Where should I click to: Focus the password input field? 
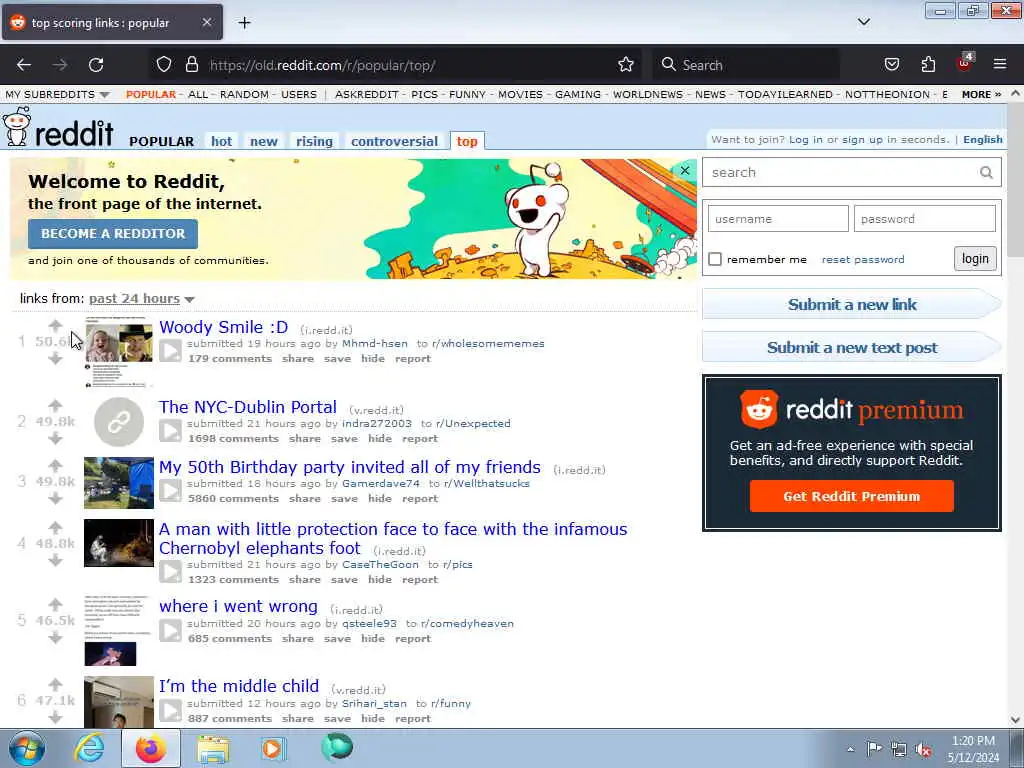pyautogui.click(x=925, y=219)
